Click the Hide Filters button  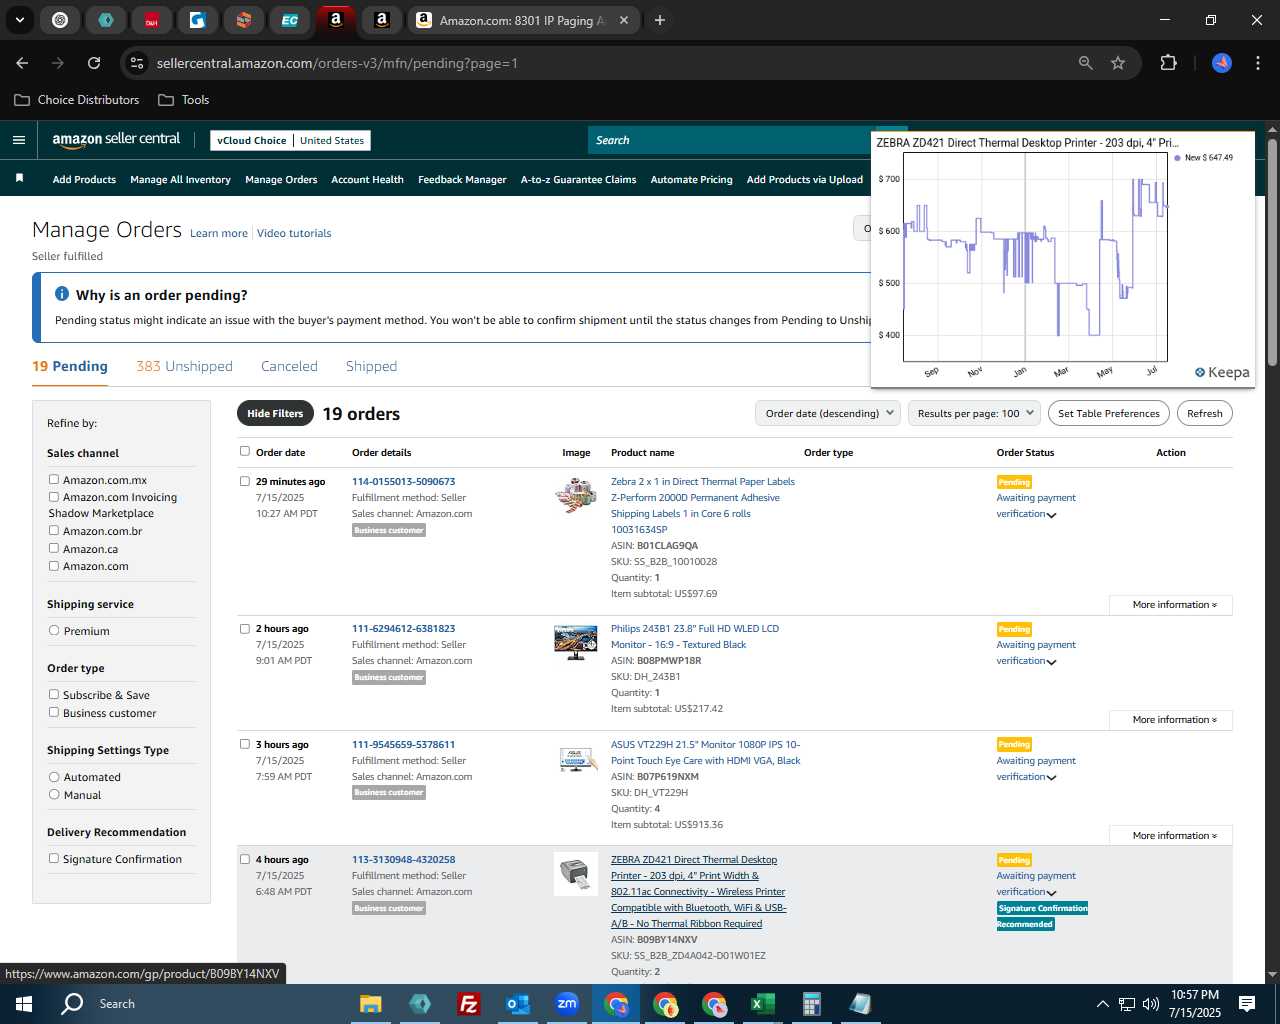tap(275, 413)
